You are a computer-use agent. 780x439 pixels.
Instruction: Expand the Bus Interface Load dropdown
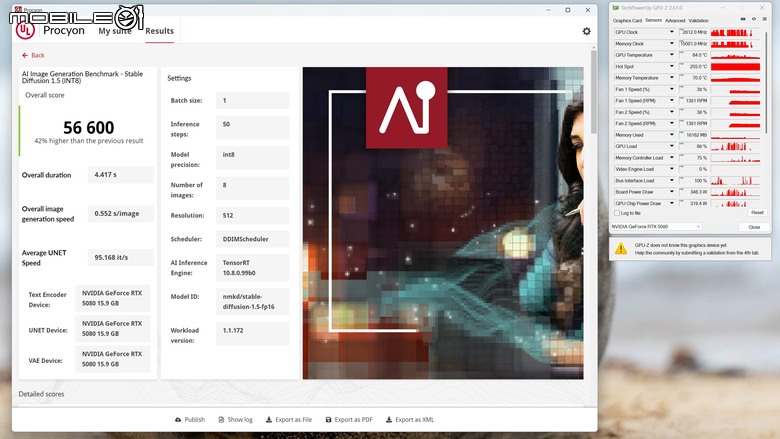point(672,181)
